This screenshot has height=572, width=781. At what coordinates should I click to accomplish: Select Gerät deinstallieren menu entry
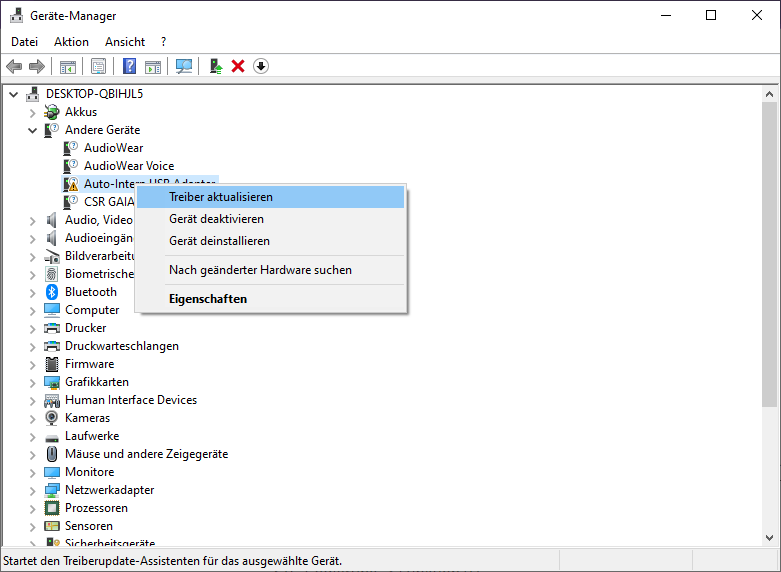pyautogui.click(x=219, y=241)
